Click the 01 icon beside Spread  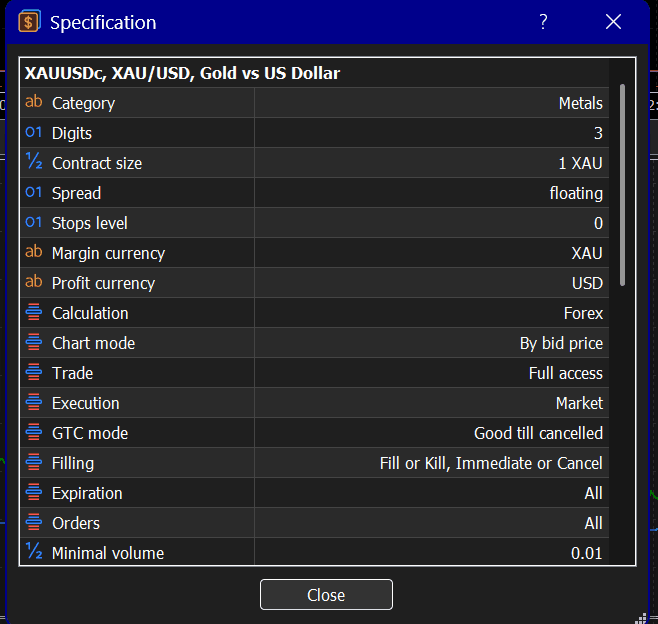(34, 192)
